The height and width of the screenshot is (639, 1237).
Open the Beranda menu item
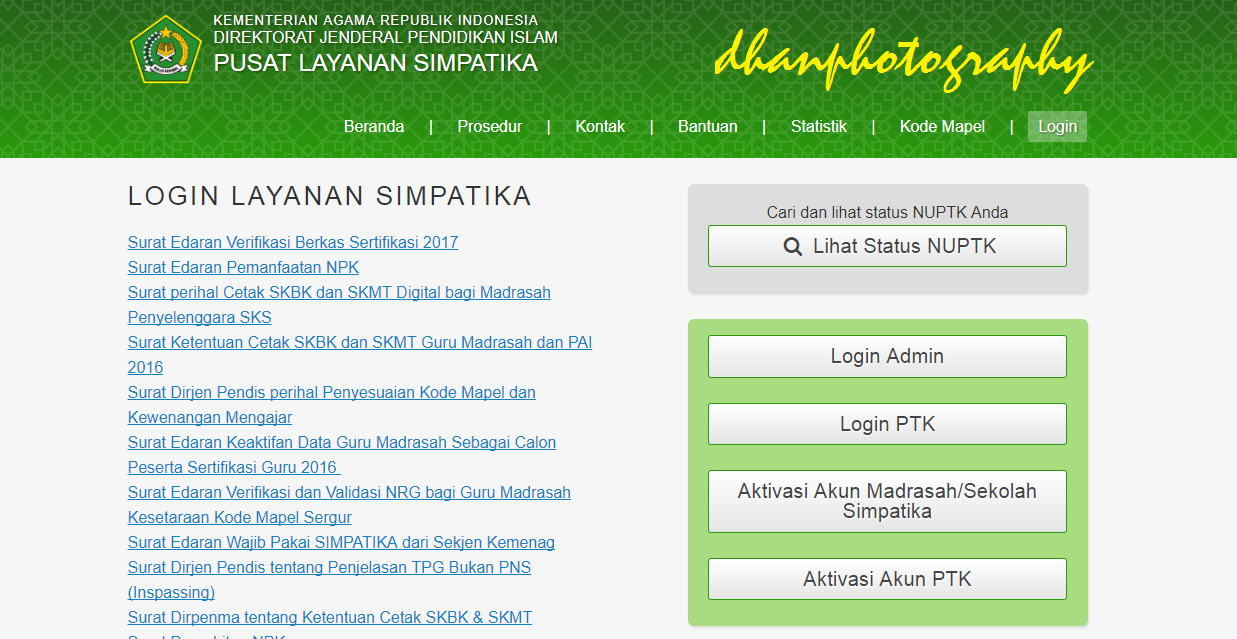point(374,126)
